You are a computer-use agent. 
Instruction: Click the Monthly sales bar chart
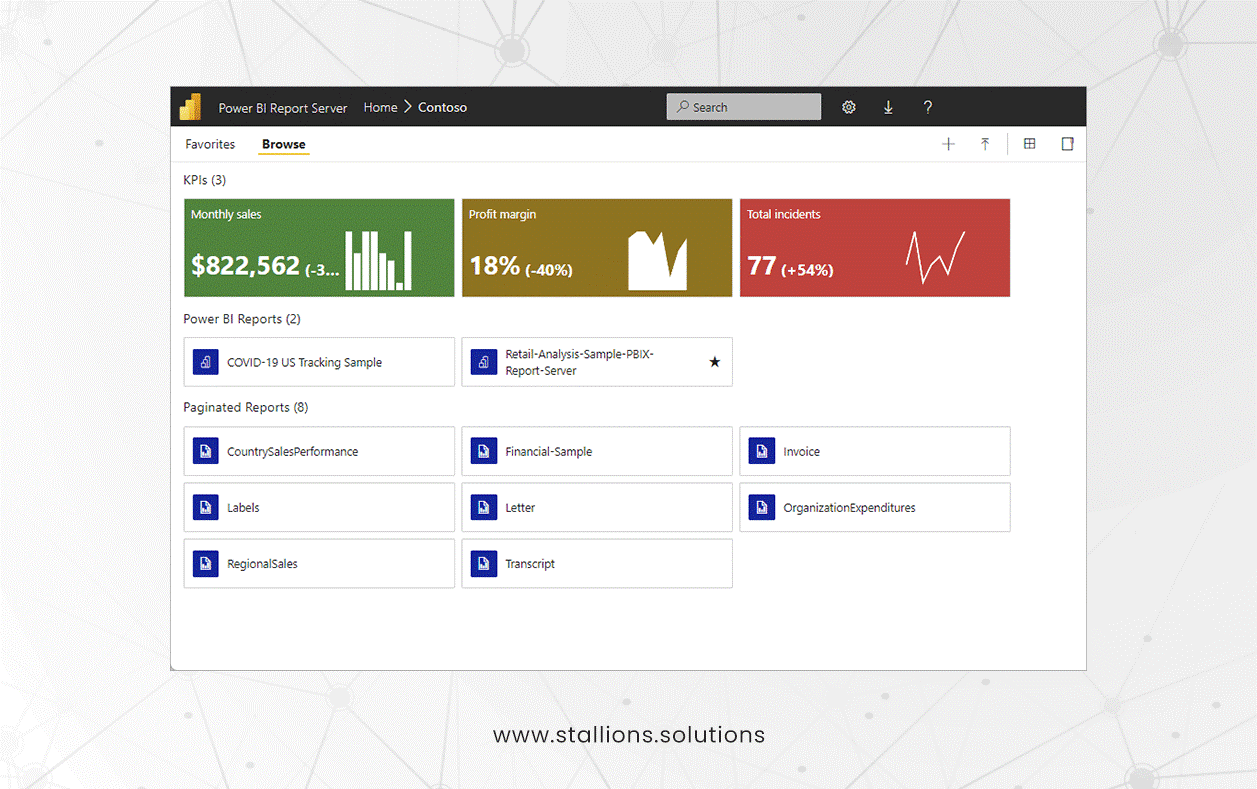coord(378,260)
